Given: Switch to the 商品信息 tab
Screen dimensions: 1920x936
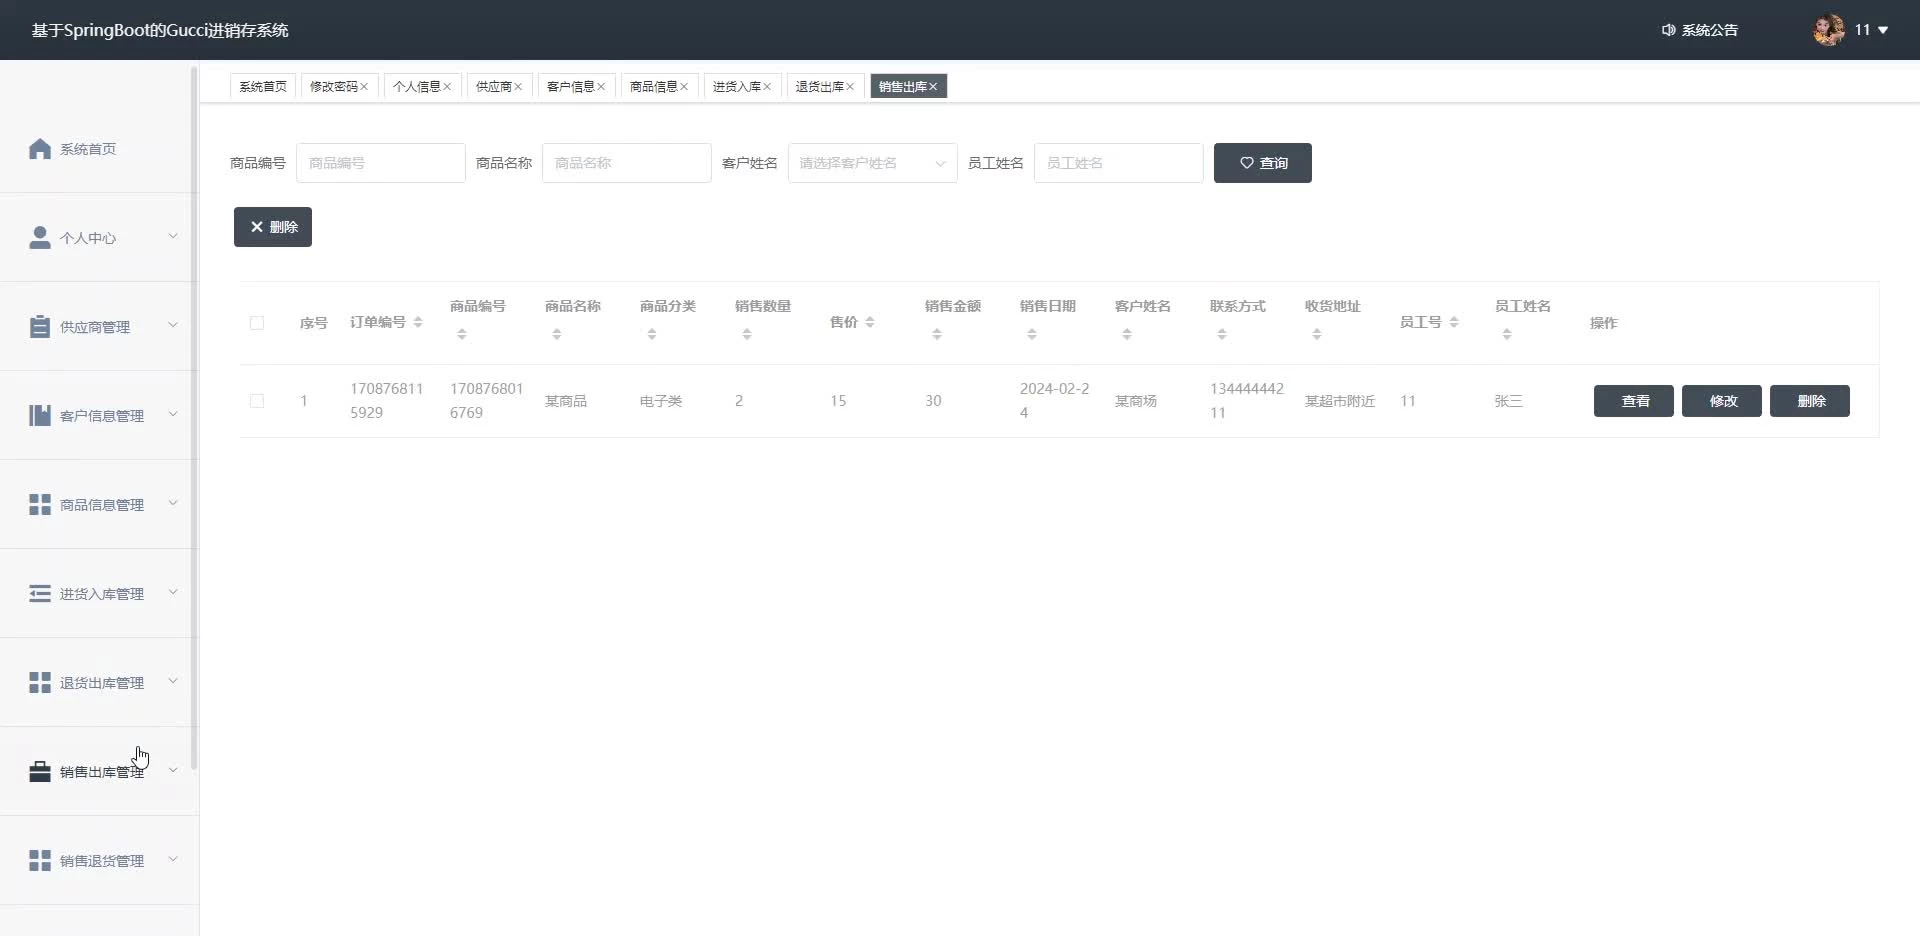Looking at the screenshot, I should [x=653, y=87].
